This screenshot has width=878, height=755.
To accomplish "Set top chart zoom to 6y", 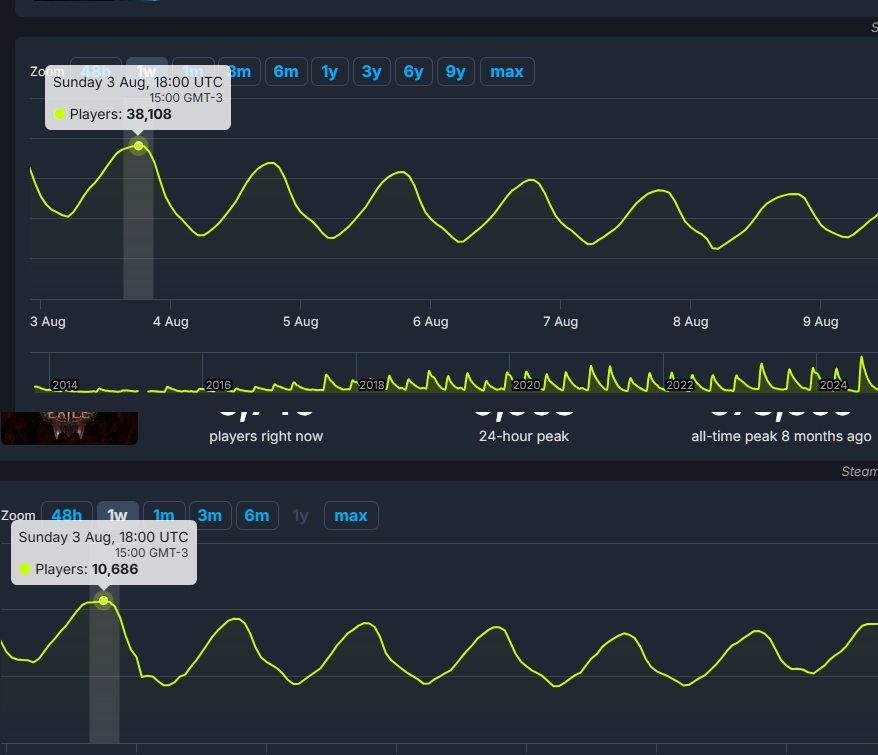I will [x=414, y=72].
